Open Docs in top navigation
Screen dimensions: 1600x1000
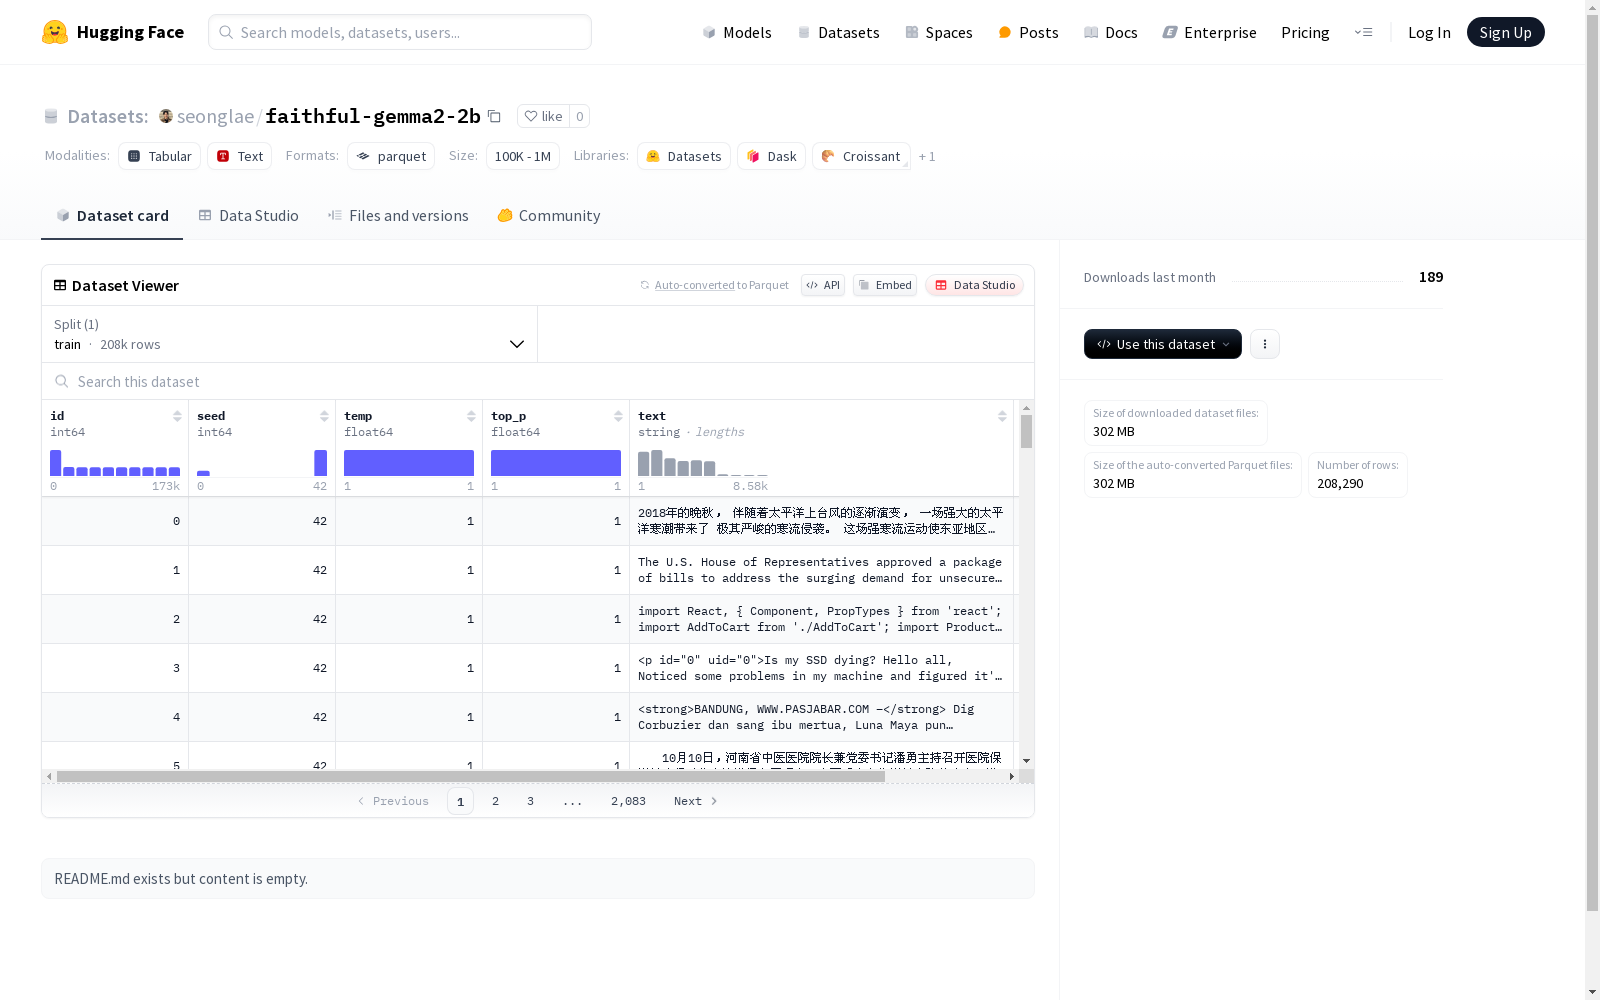click(x=1111, y=32)
